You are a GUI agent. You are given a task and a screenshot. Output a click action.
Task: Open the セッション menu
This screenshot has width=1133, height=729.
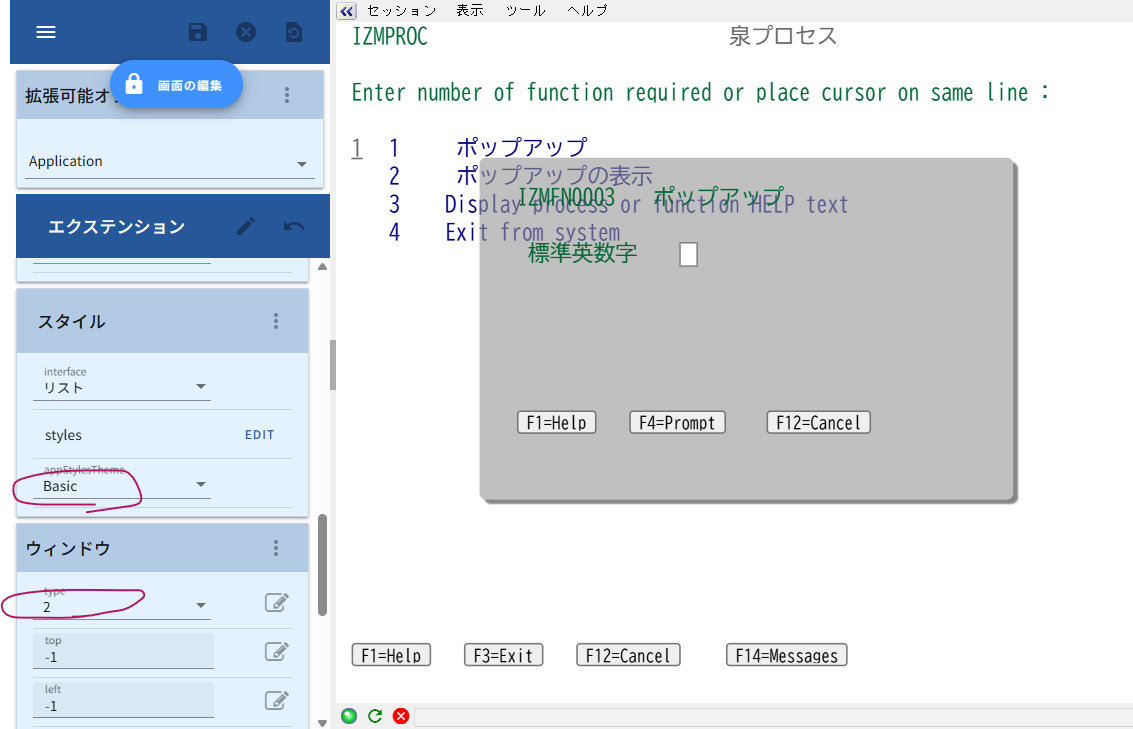403,11
